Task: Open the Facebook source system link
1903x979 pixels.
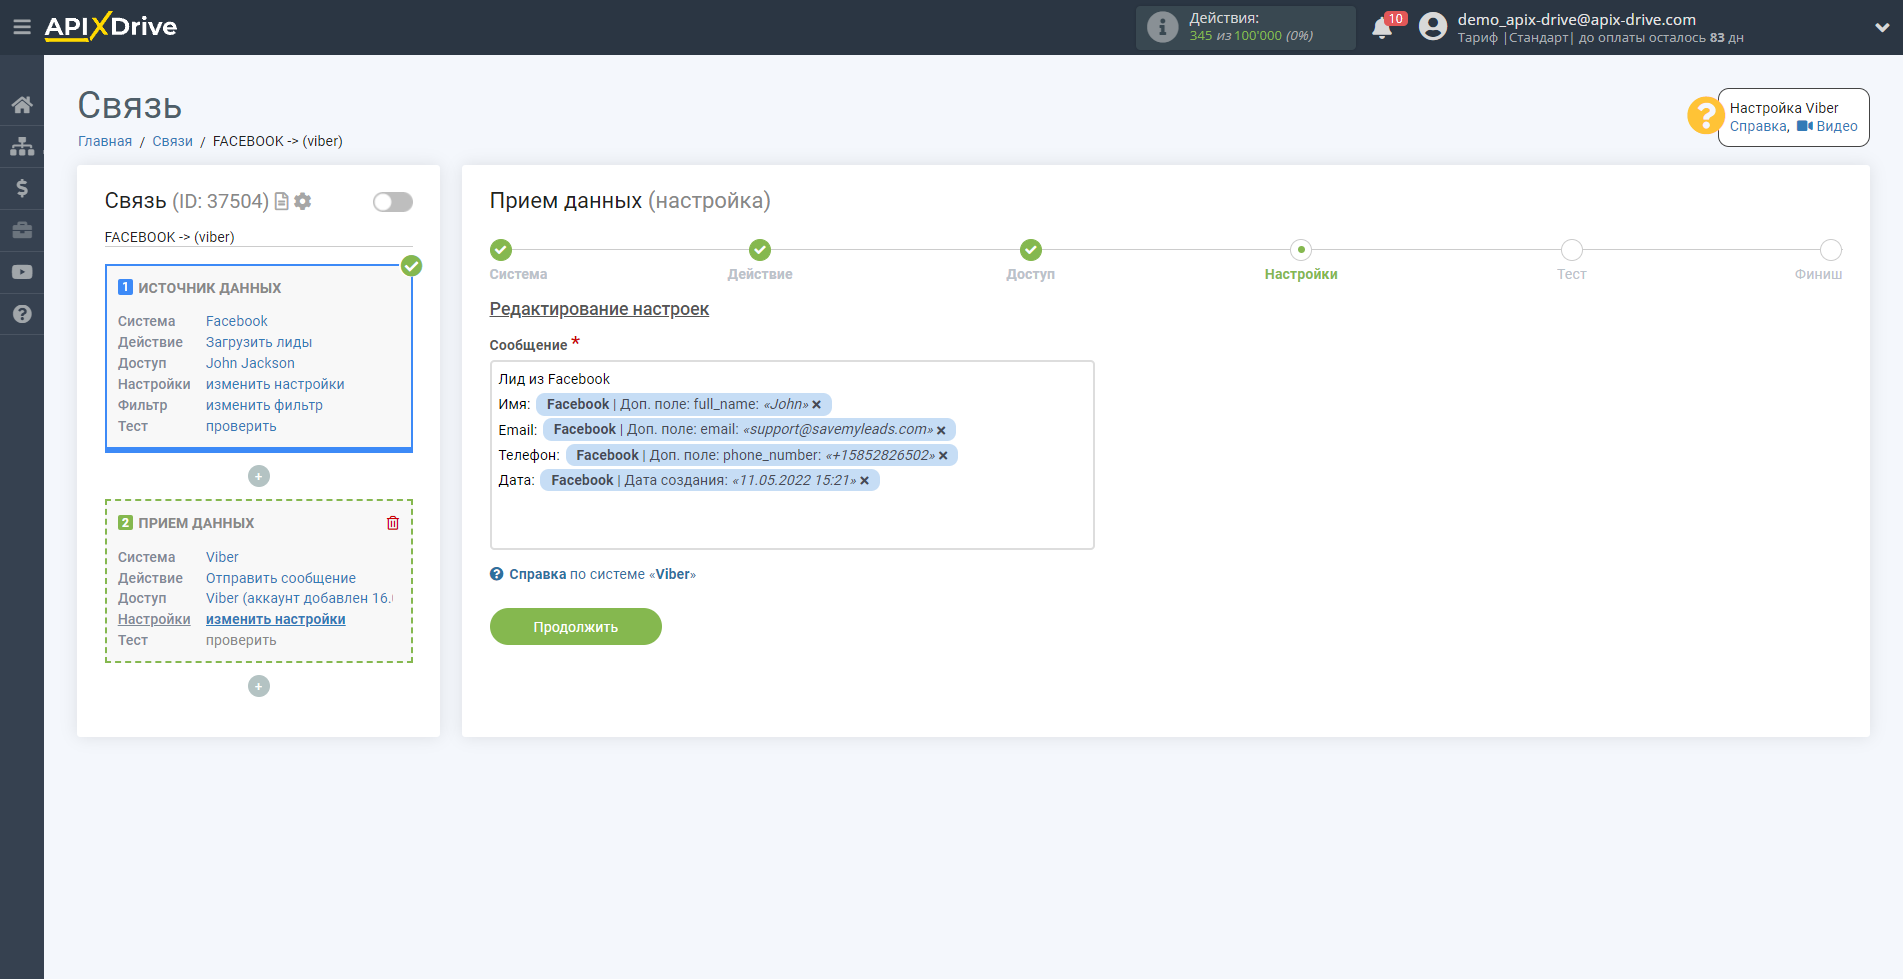Action: tap(237, 321)
